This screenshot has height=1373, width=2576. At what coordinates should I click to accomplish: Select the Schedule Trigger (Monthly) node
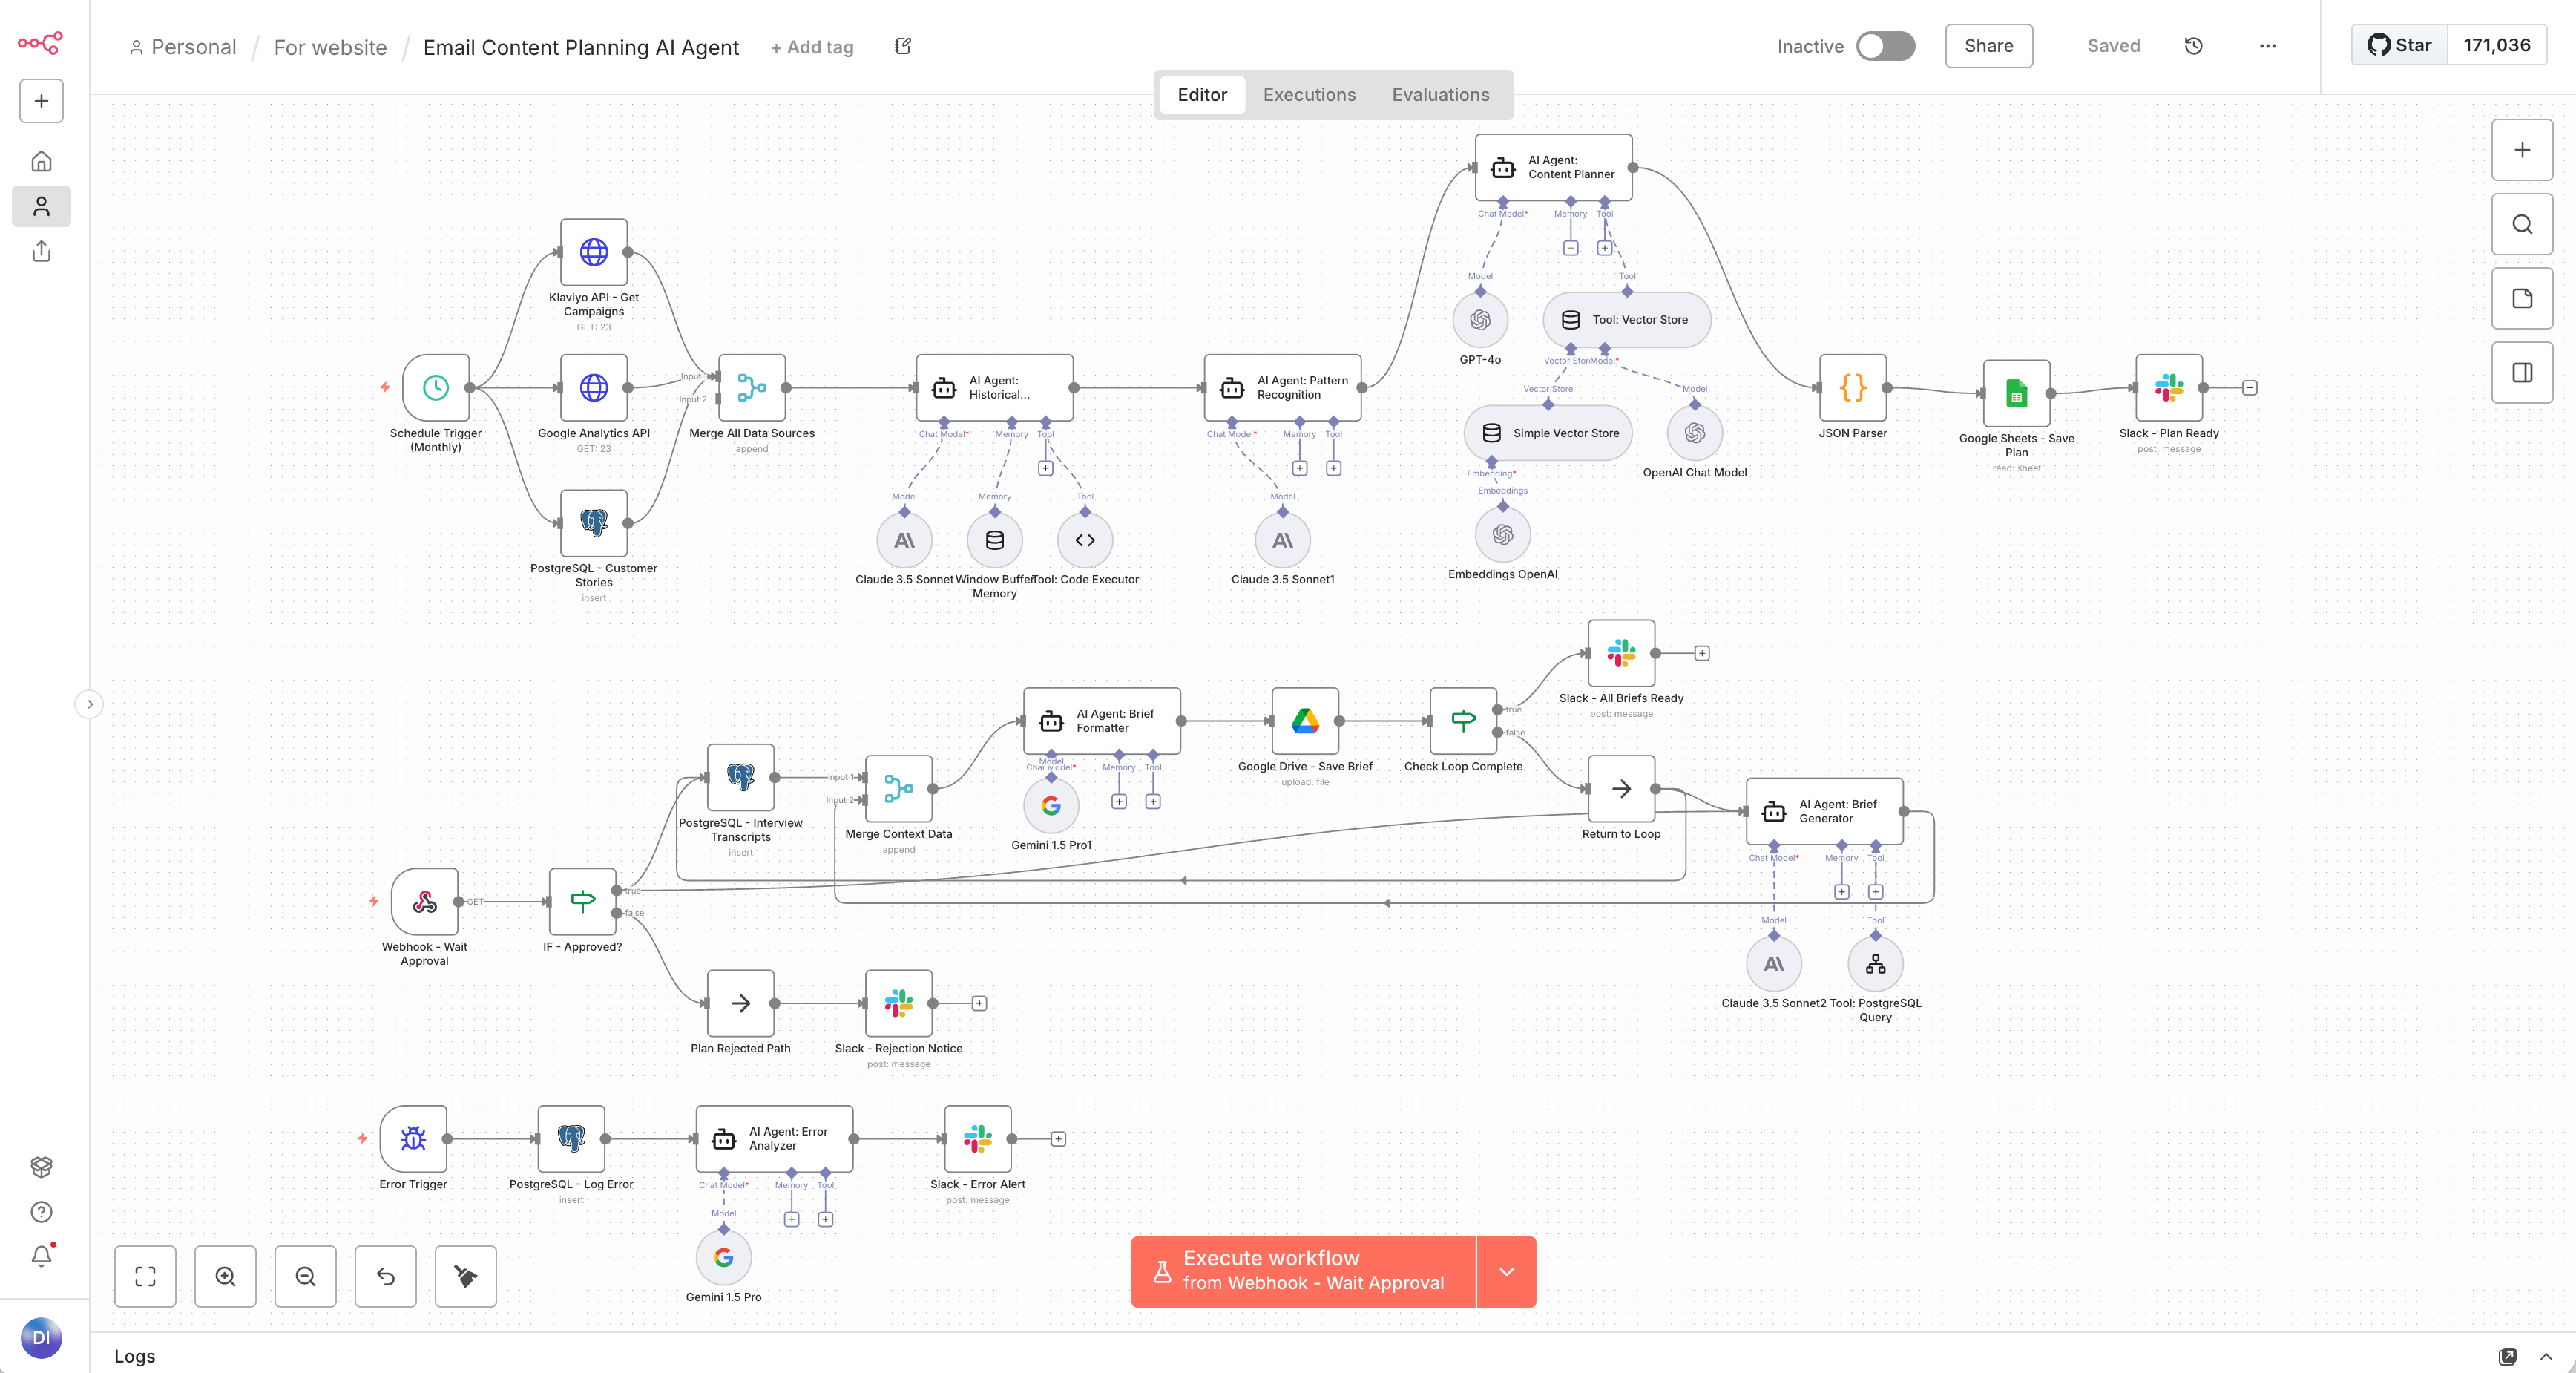(x=435, y=390)
